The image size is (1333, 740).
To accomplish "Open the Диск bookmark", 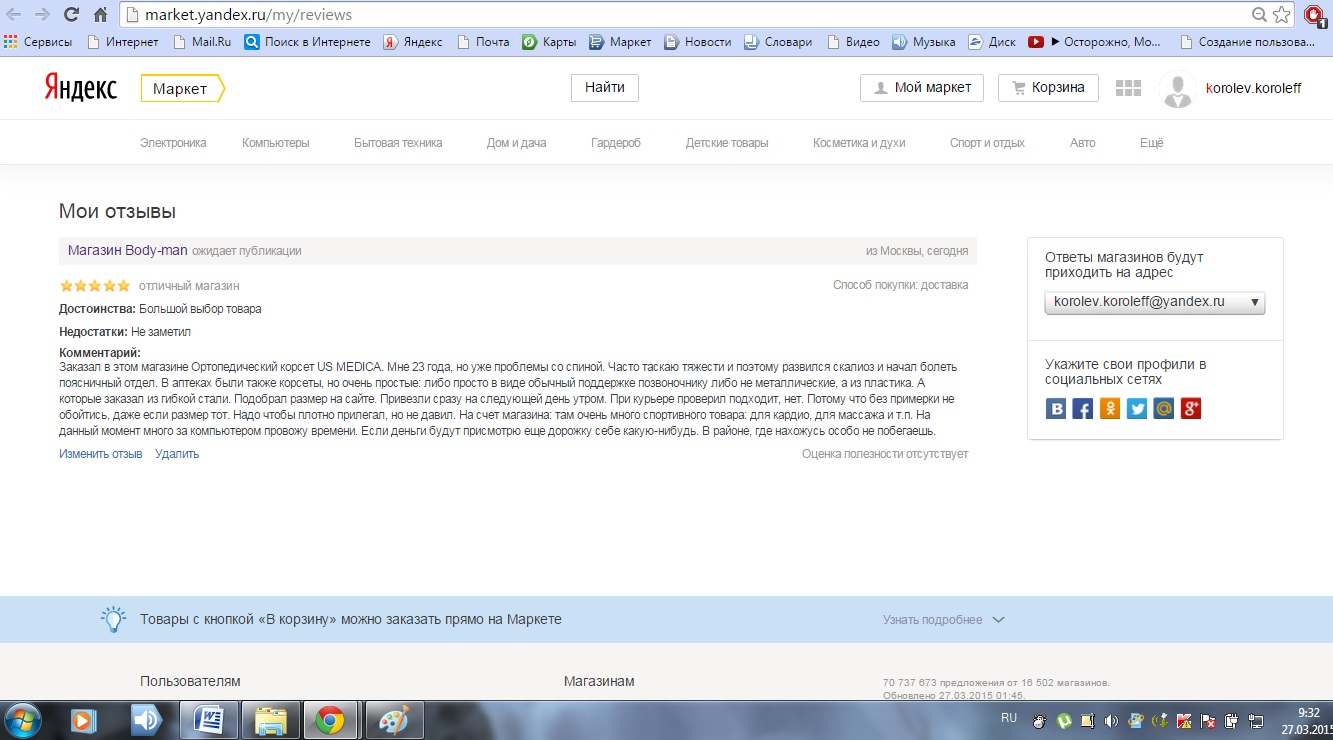I will pyautogui.click(x=991, y=42).
